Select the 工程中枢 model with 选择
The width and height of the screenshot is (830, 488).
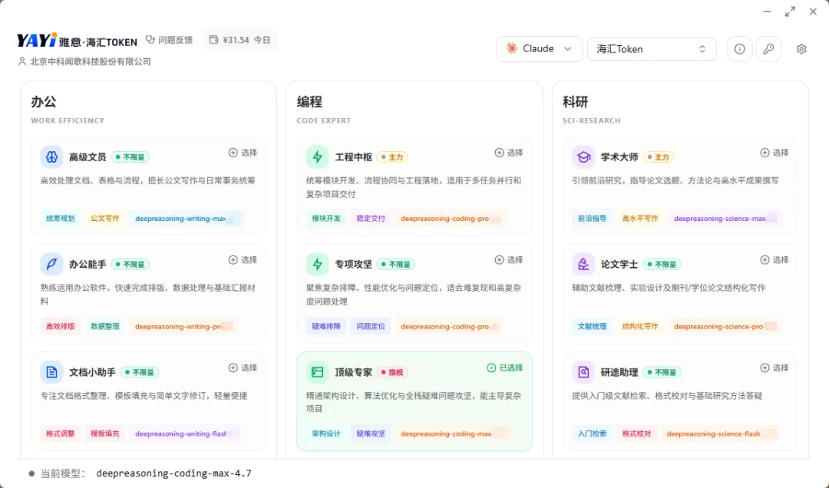click(509, 152)
